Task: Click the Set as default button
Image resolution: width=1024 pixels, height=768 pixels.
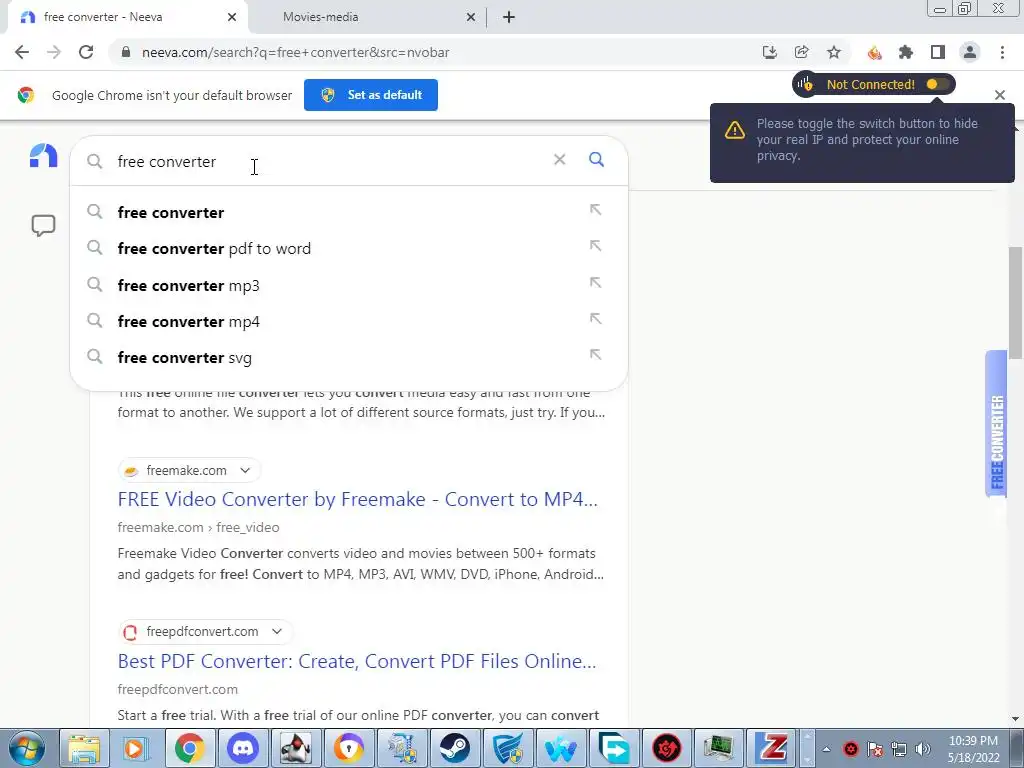Action: tap(371, 95)
